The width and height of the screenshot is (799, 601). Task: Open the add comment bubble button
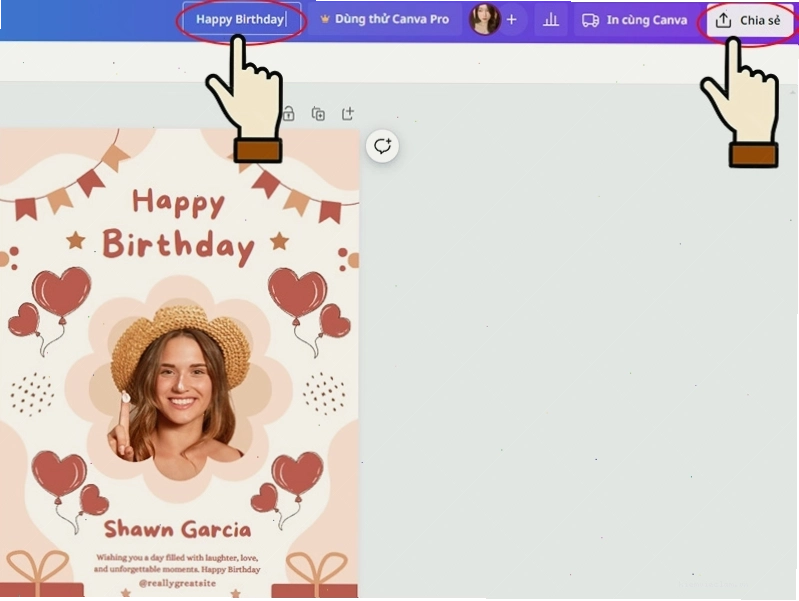[382, 146]
